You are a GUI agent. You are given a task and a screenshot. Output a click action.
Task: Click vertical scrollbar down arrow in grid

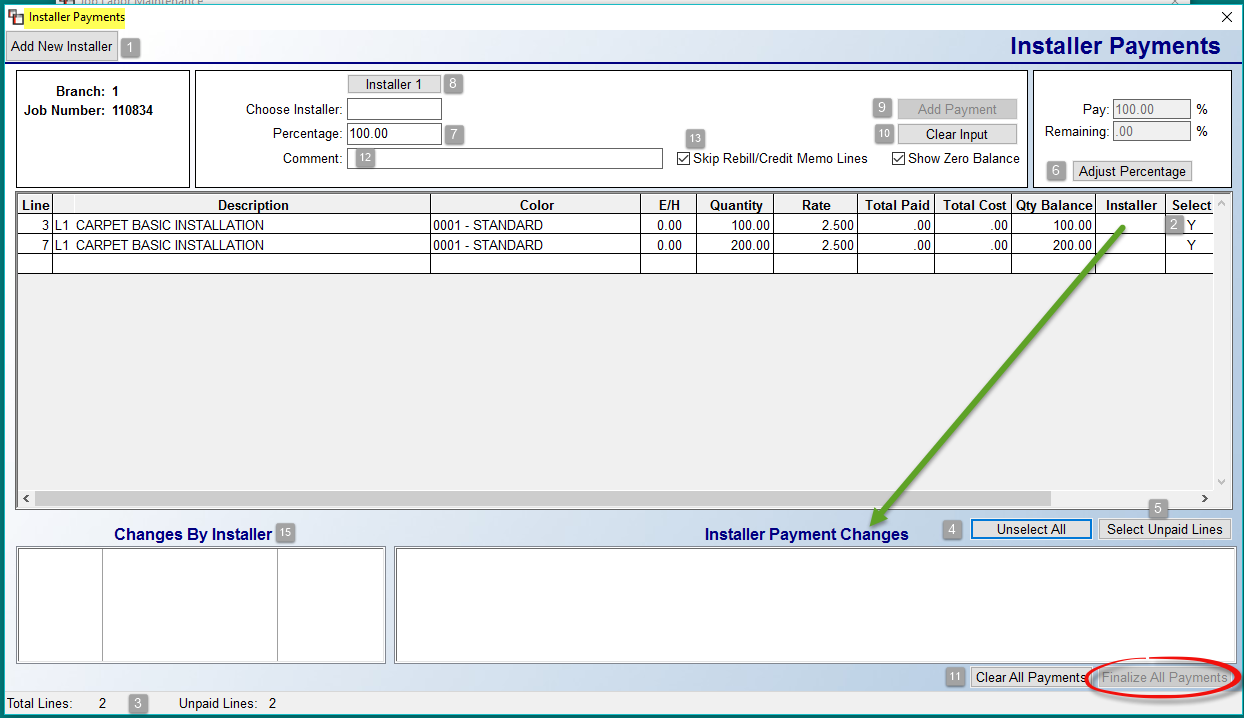pos(1221,481)
